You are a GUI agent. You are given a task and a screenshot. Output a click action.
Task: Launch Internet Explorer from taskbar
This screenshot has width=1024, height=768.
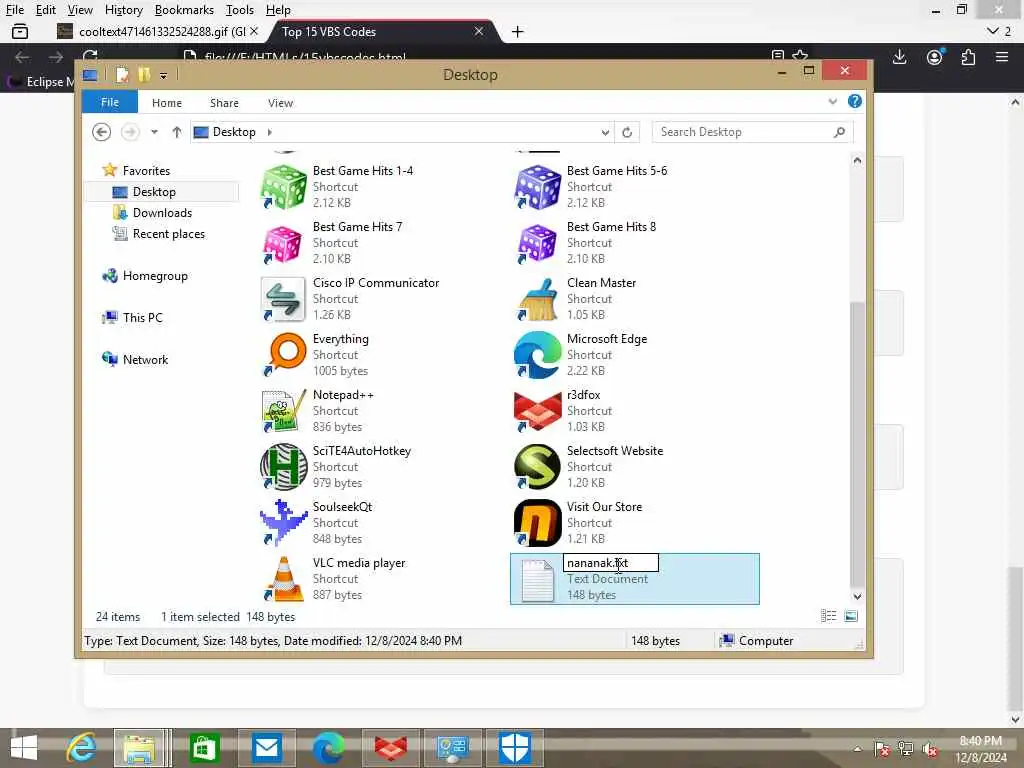81,748
